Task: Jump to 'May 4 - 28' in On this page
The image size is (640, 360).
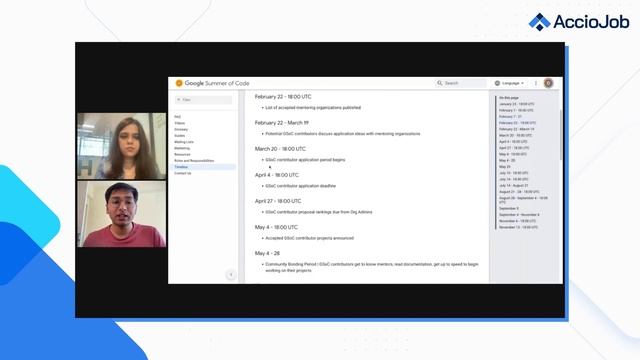Action: (x=507, y=160)
